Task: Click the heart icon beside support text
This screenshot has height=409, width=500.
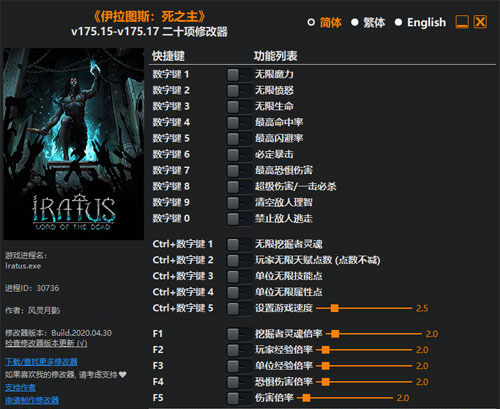Action: 123,375
